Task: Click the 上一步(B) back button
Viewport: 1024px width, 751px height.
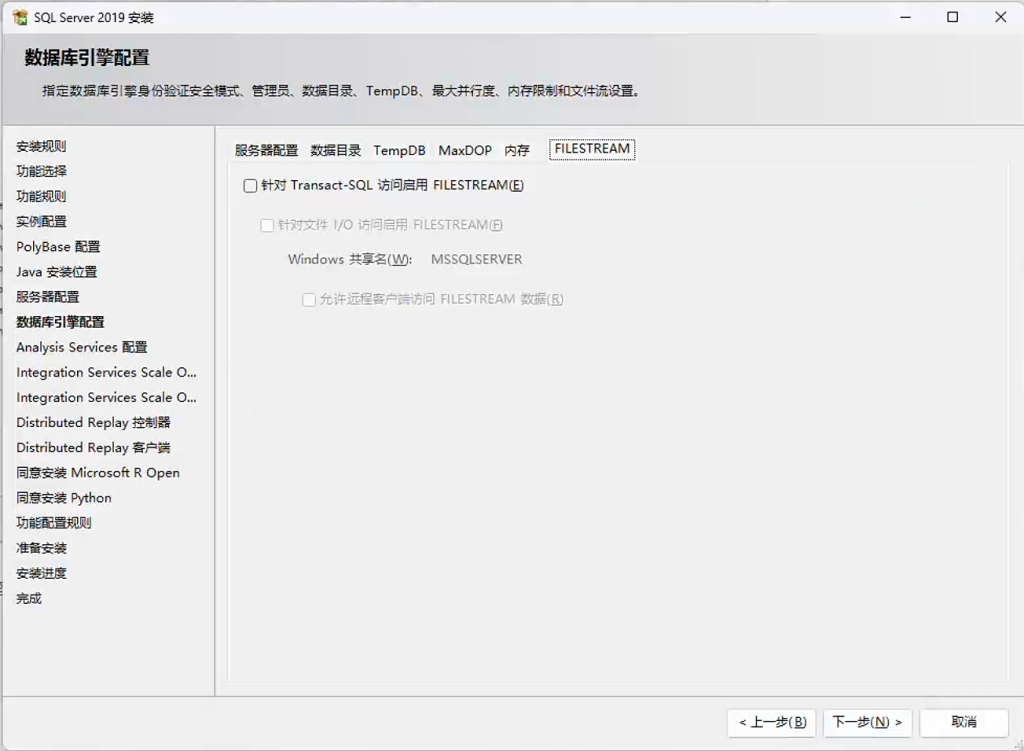Action: (x=771, y=722)
